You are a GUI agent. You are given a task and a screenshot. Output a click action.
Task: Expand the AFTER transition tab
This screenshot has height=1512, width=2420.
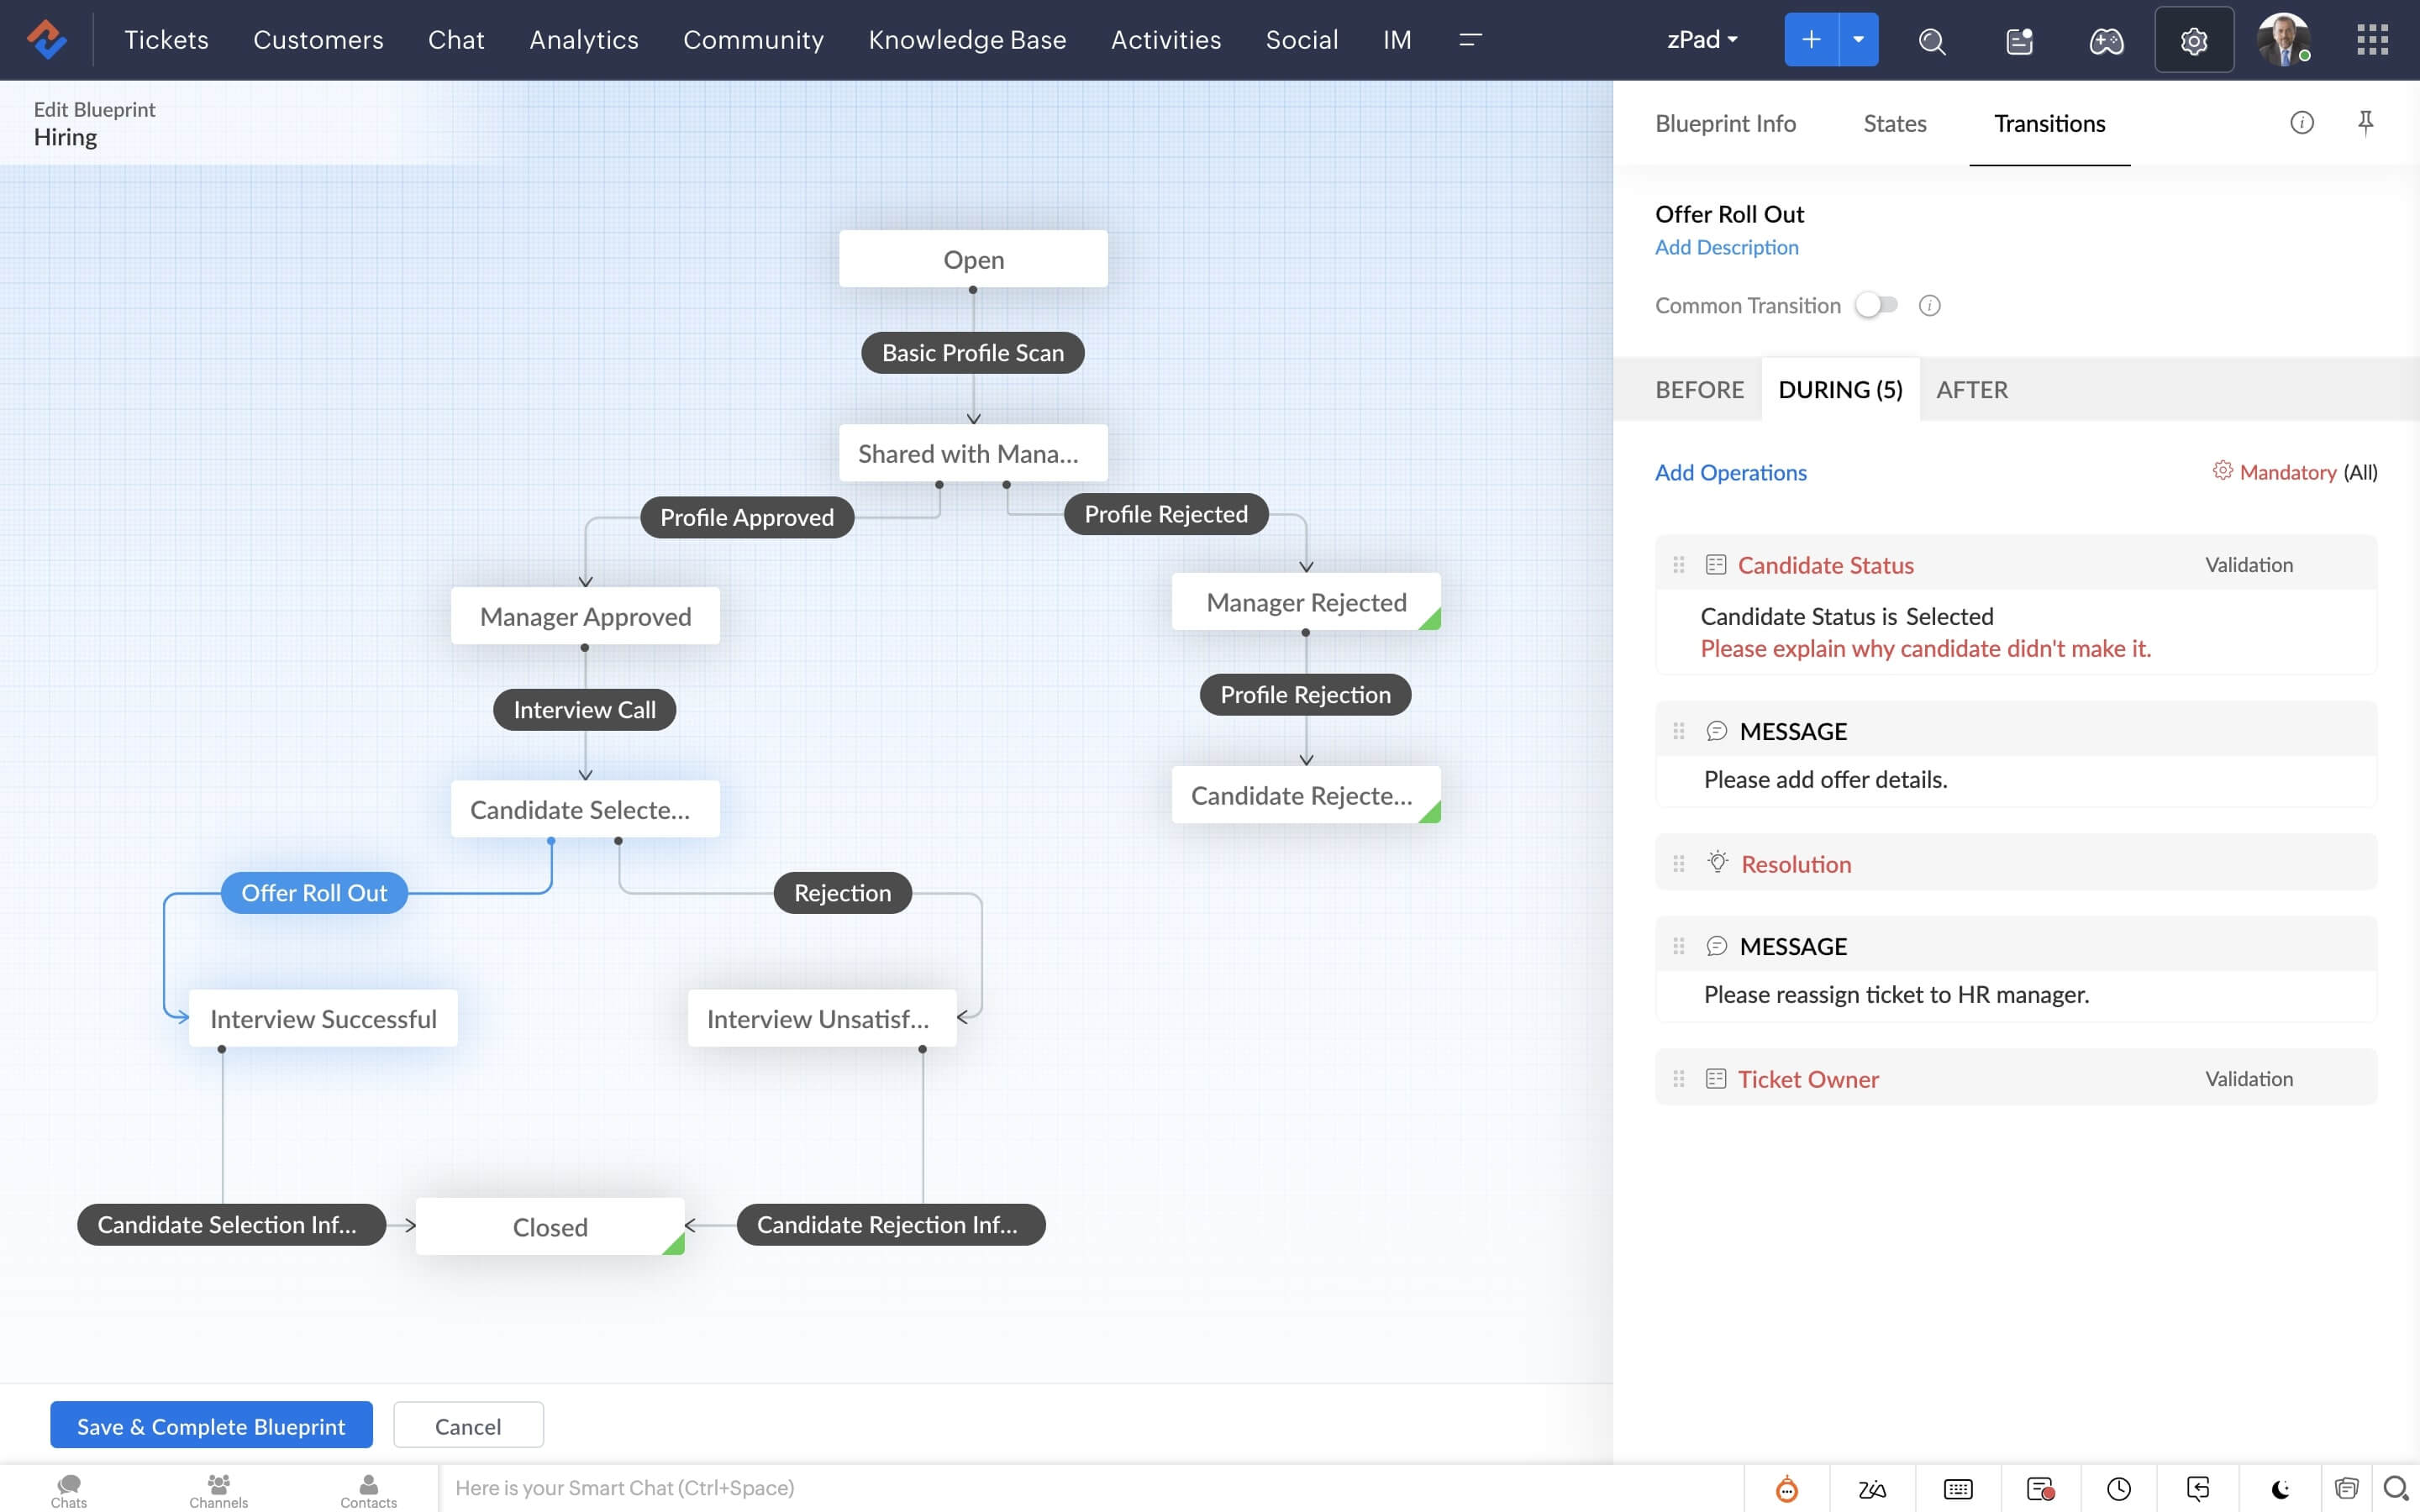(1970, 386)
